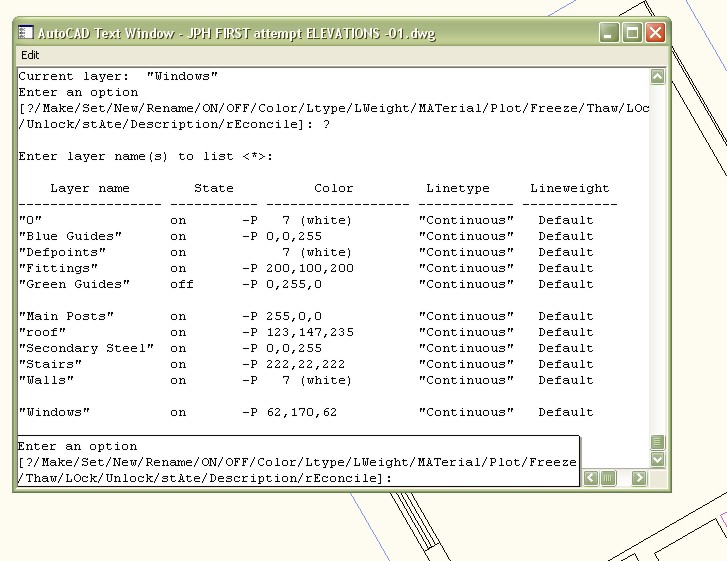Click the "Secondary Steel" layer name
Screen dimensions: 727x561
click(x=86, y=348)
